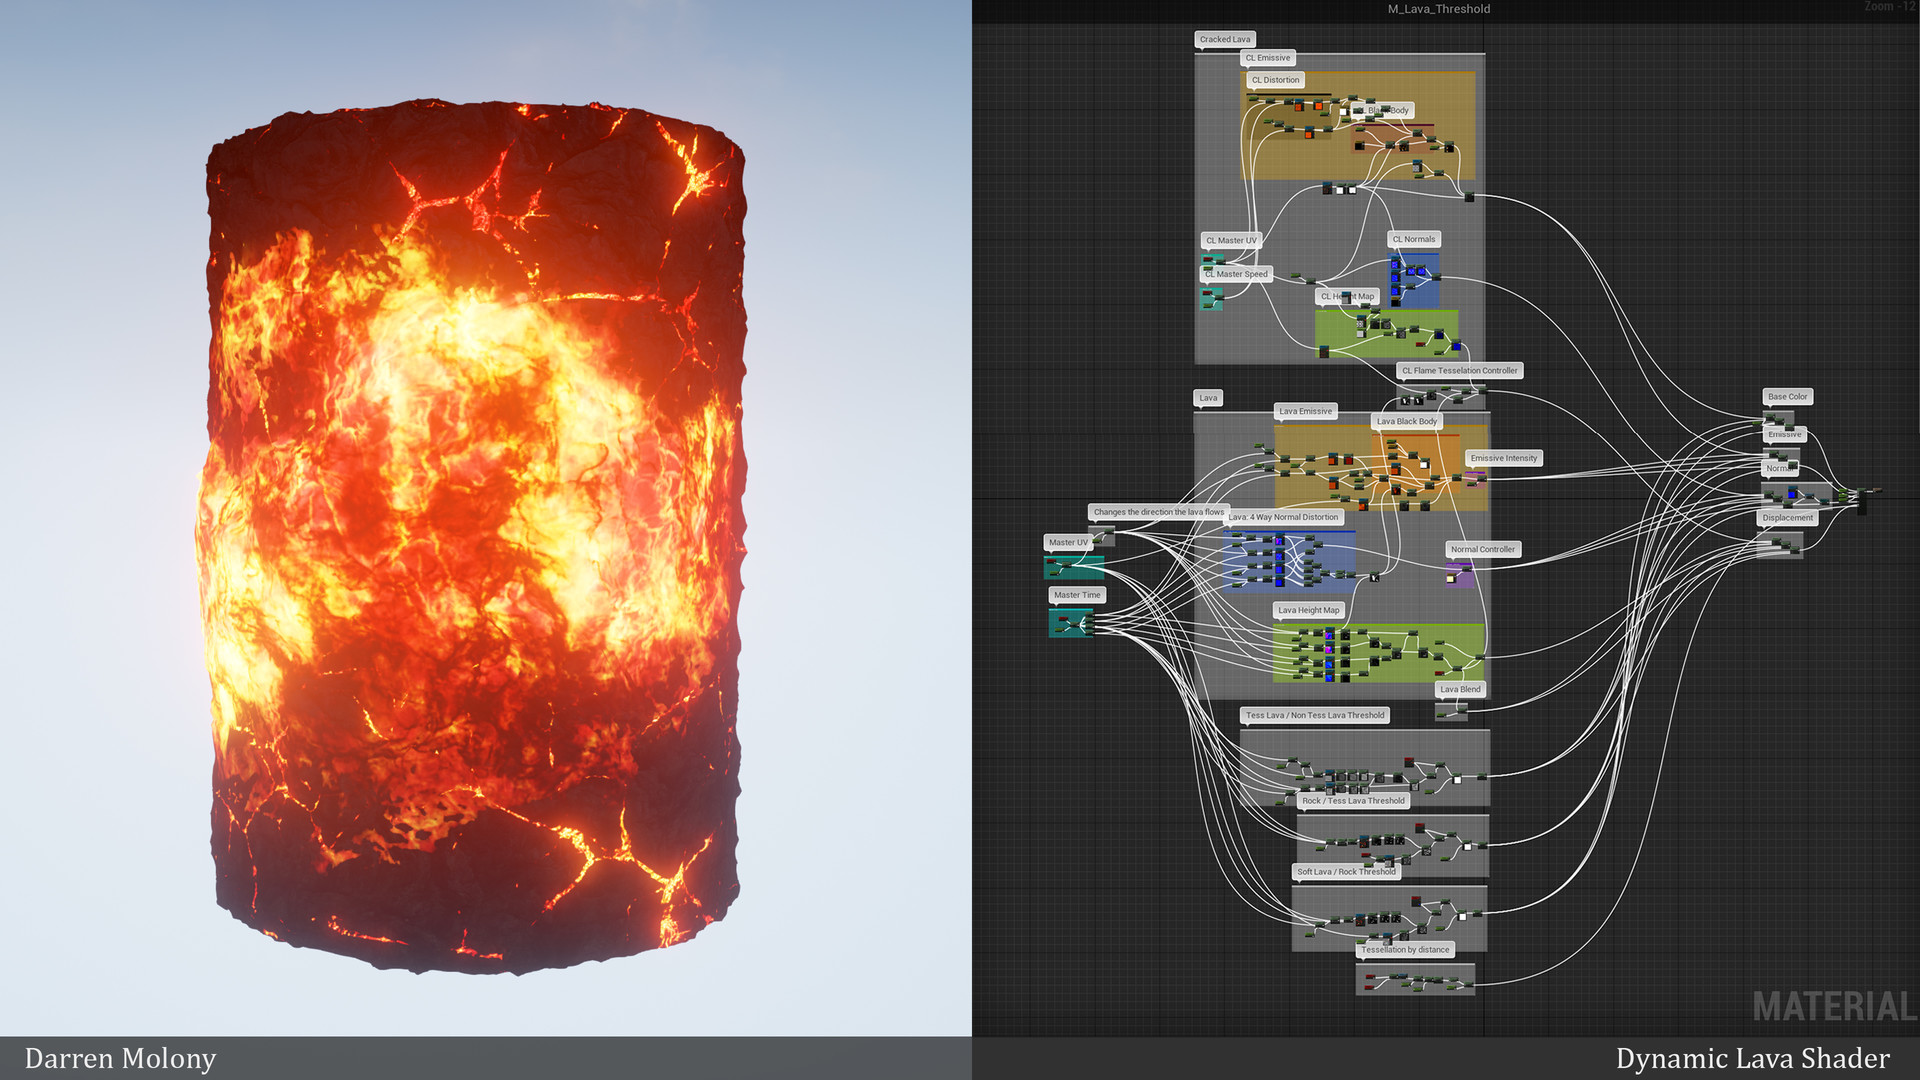Select the Lava Height Map label
The height and width of the screenshot is (1080, 1920).
[1308, 610]
